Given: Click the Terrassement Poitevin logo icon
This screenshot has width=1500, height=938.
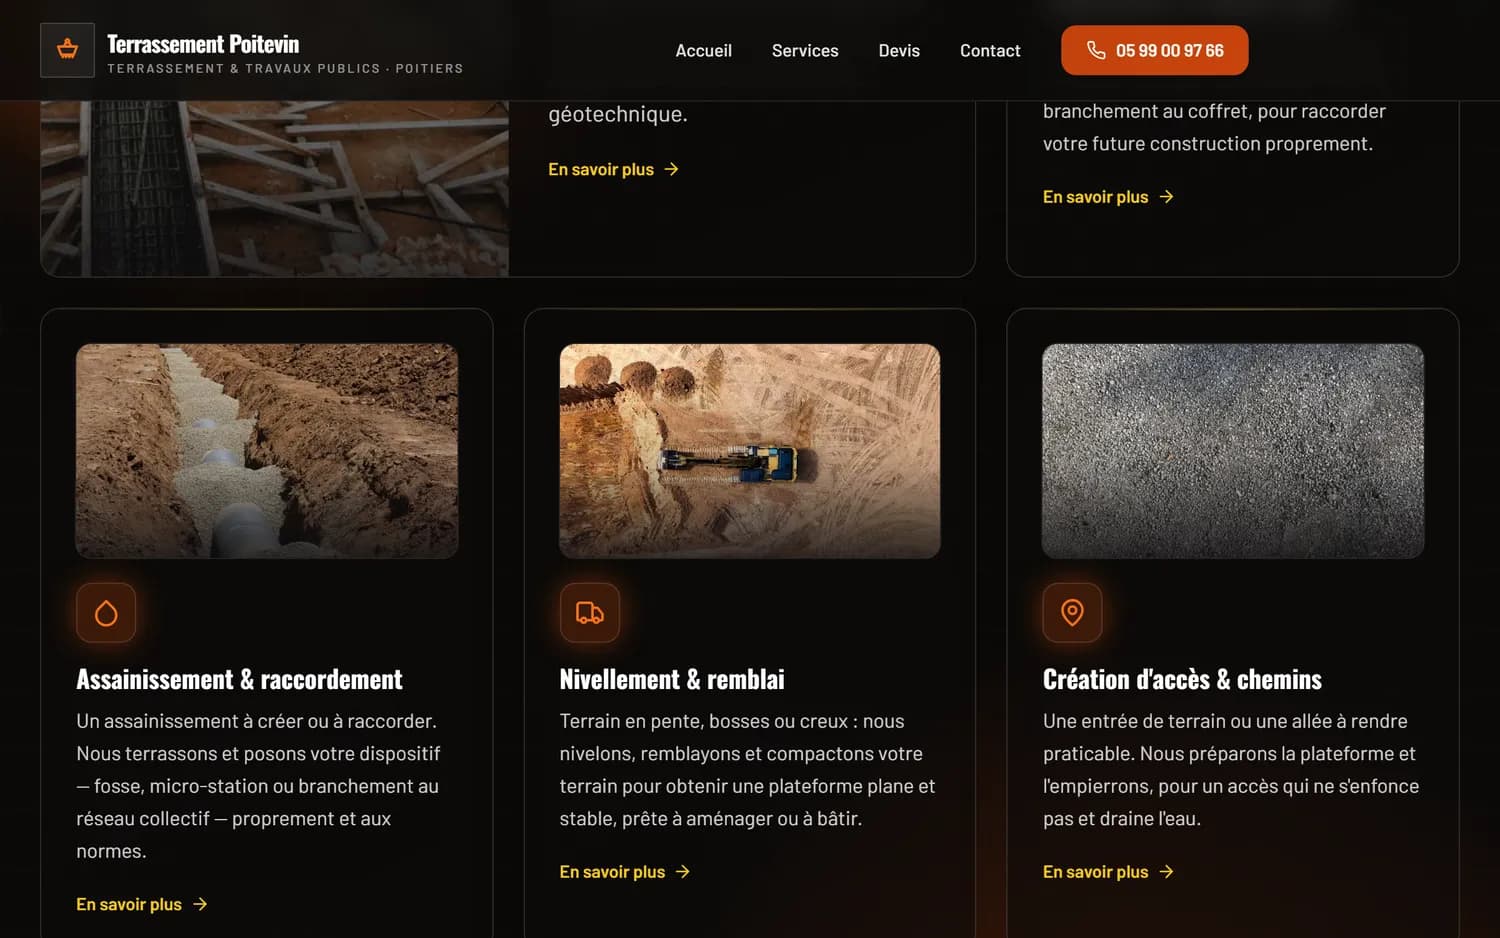Looking at the screenshot, I should click(x=67, y=50).
